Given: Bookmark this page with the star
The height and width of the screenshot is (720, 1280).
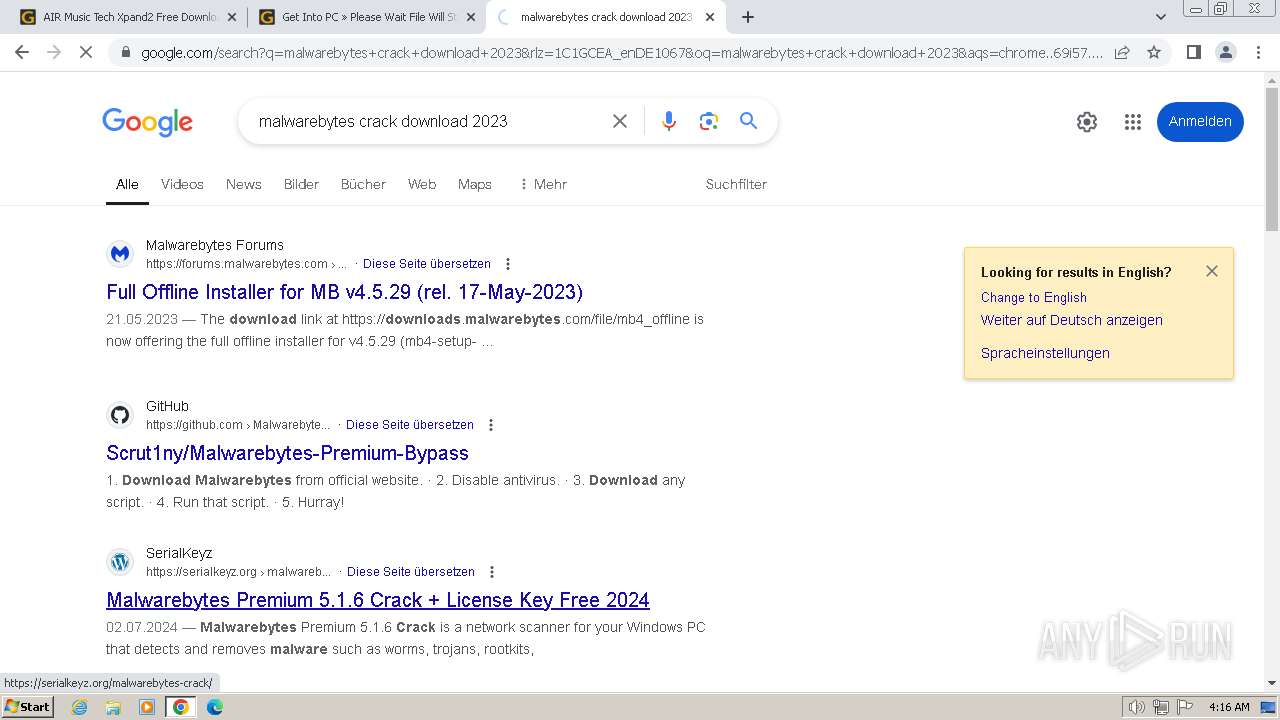Looking at the screenshot, I should tap(1154, 52).
